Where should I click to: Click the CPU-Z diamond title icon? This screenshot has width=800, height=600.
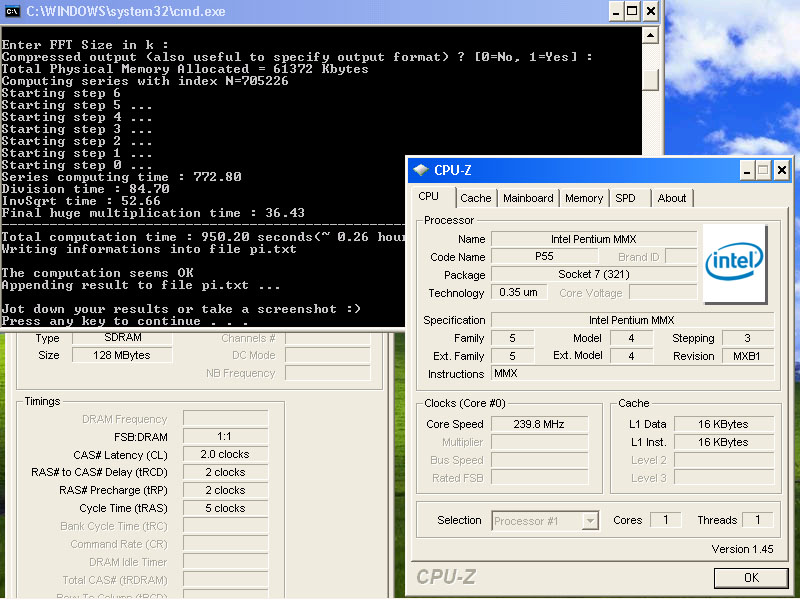click(421, 170)
